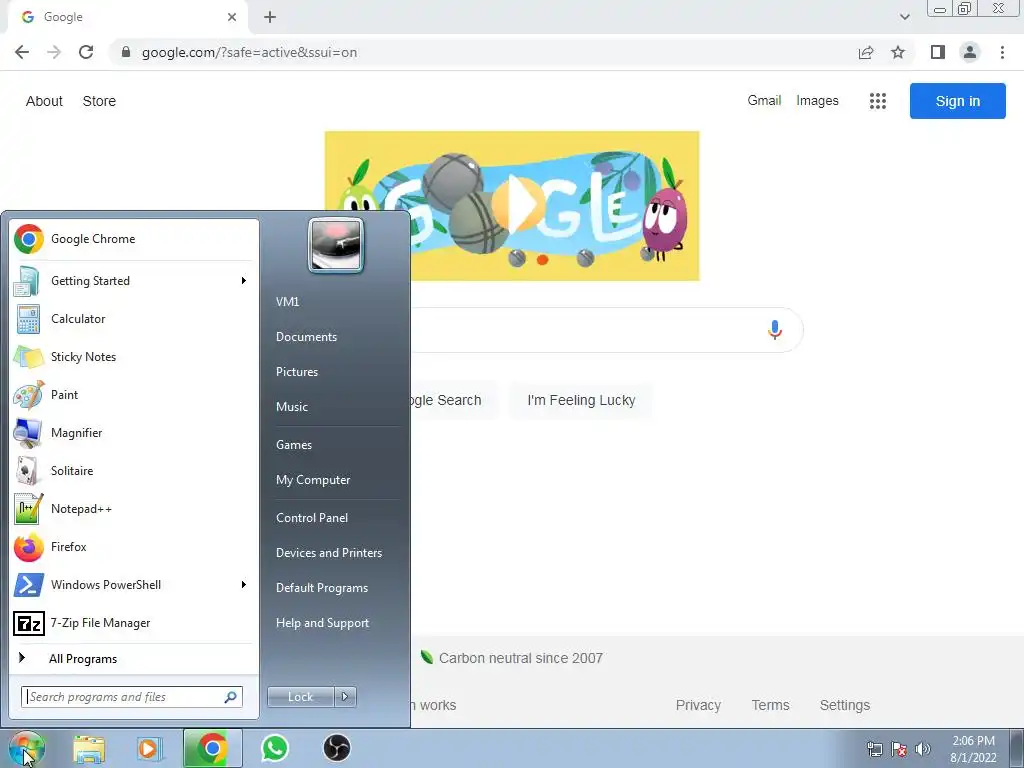
Task: Open Getting Started in Start menu
Action: [133, 281]
